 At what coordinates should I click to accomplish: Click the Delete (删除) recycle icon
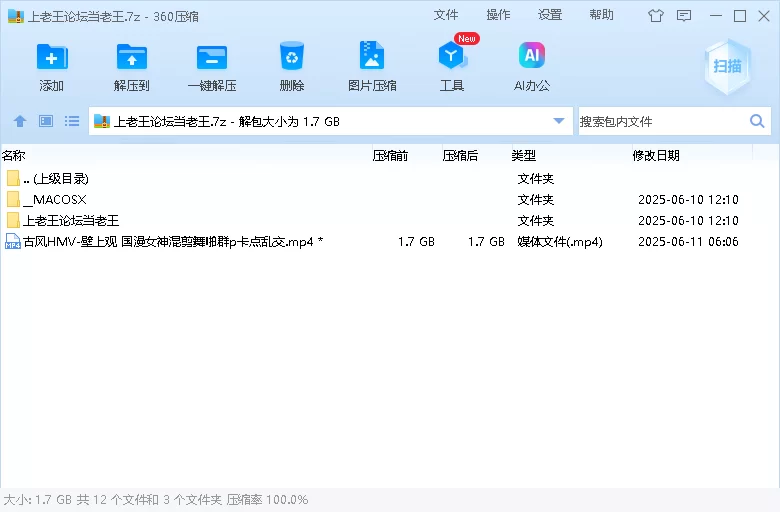point(292,57)
